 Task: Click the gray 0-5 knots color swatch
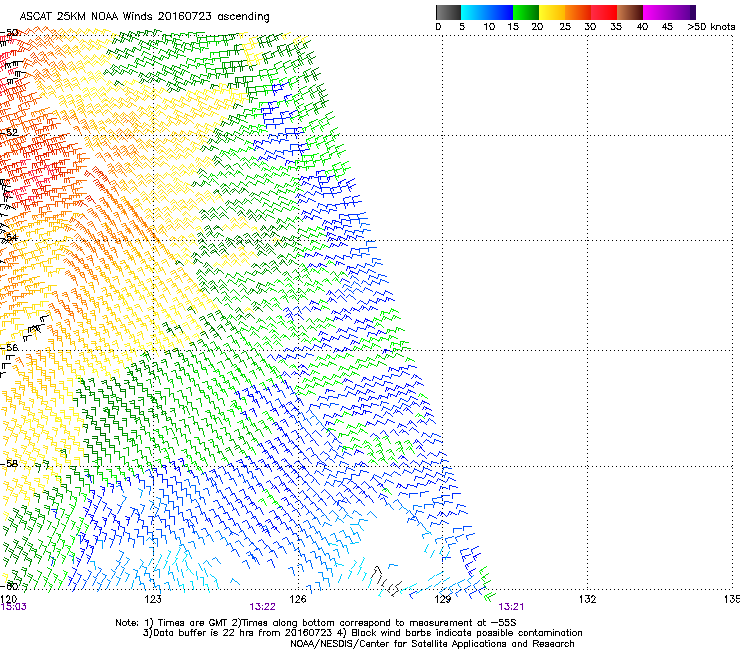(x=448, y=12)
